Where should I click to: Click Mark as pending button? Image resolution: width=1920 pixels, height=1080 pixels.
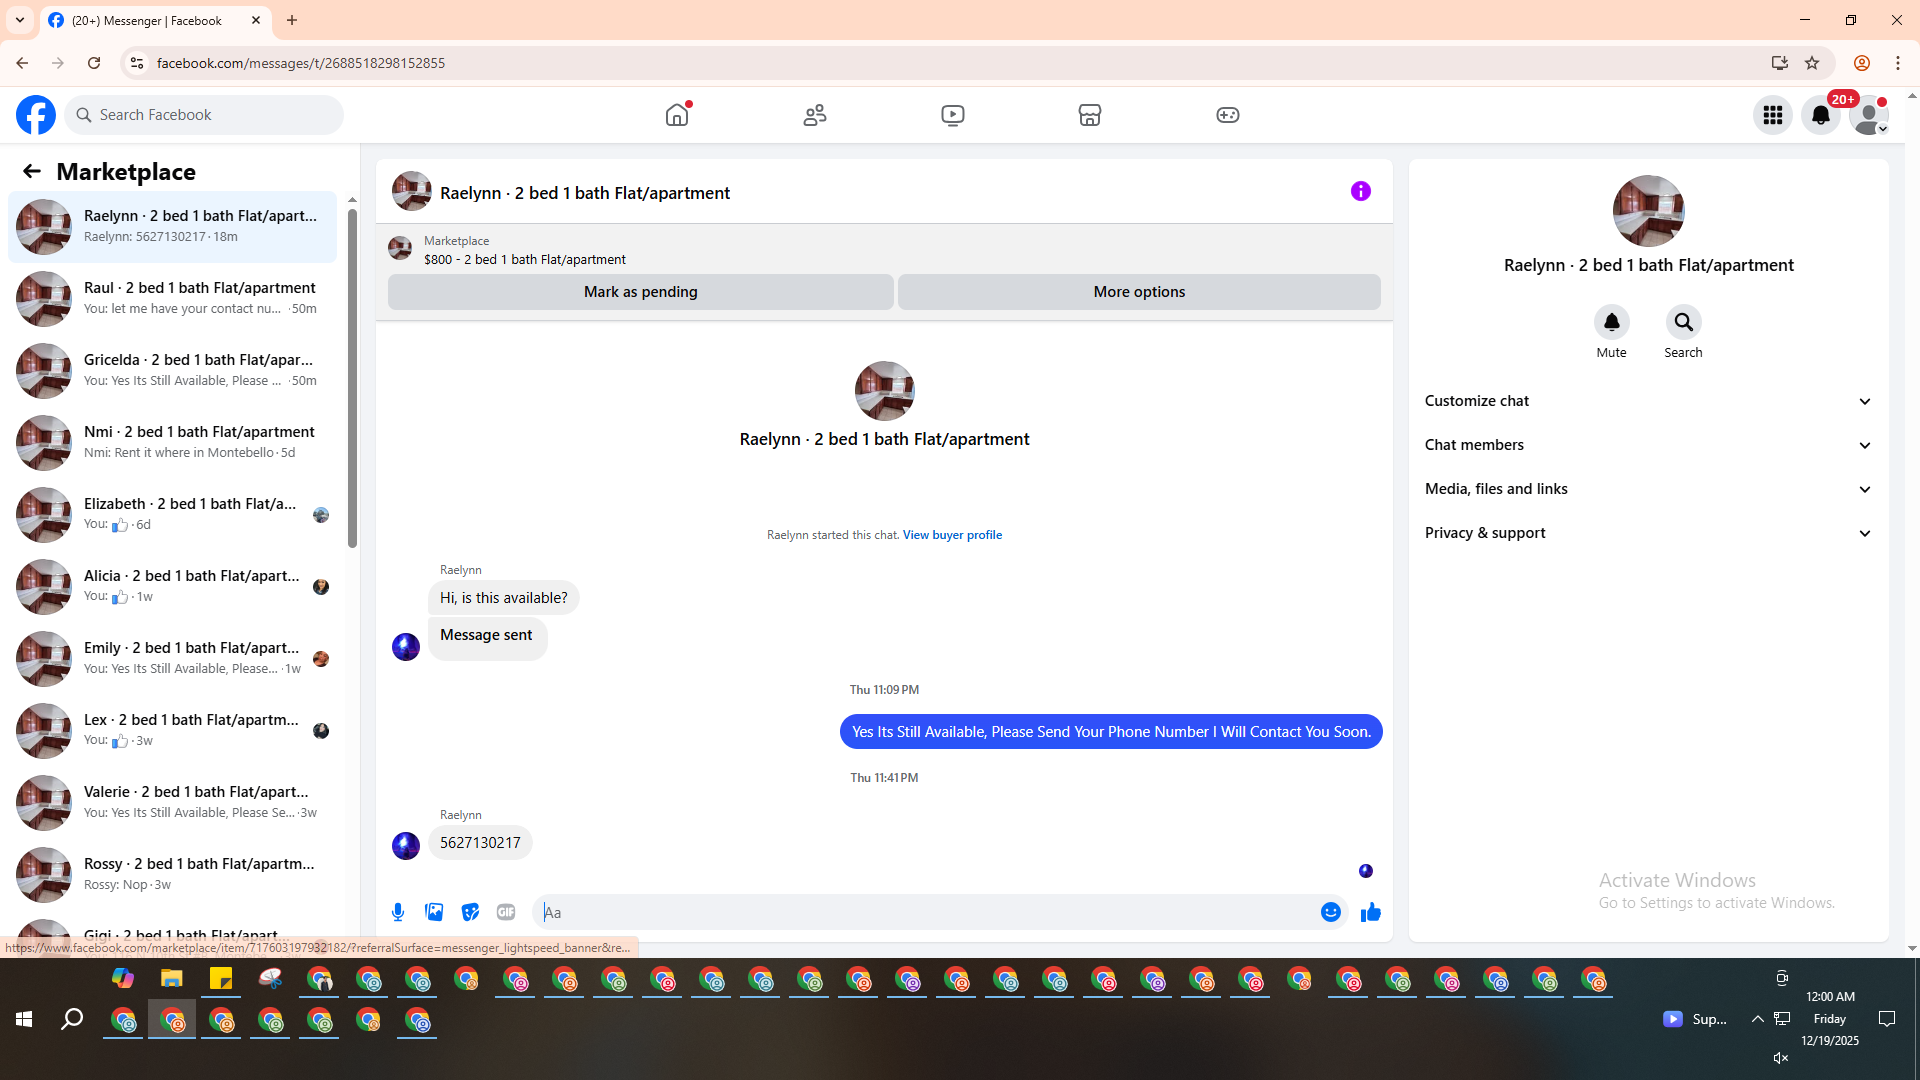(x=640, y=292)
